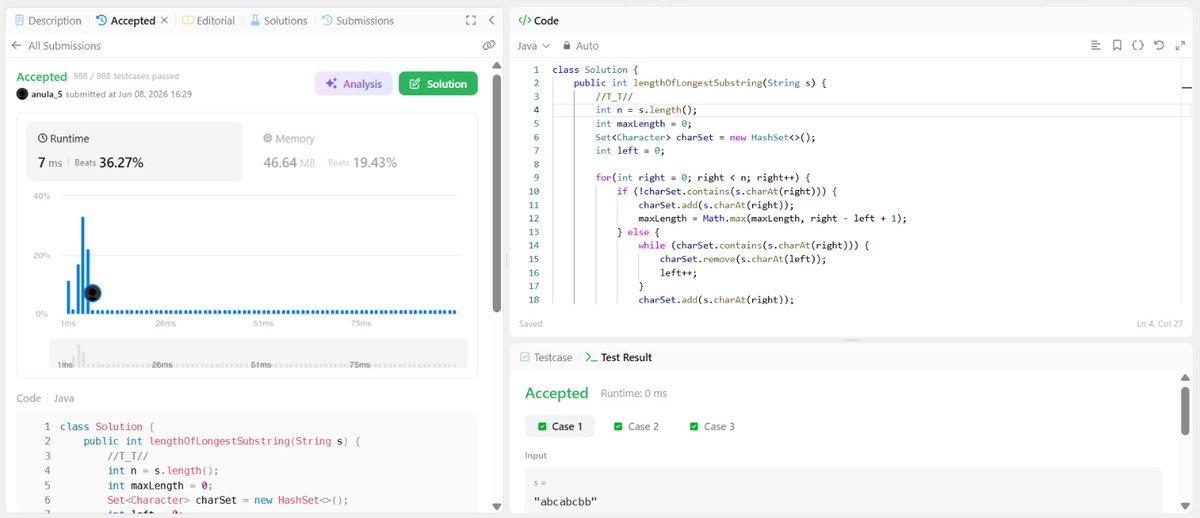This screenshot has width=1200, height=518.
Task: Select Case 1 result
Action: click(560, 426)
